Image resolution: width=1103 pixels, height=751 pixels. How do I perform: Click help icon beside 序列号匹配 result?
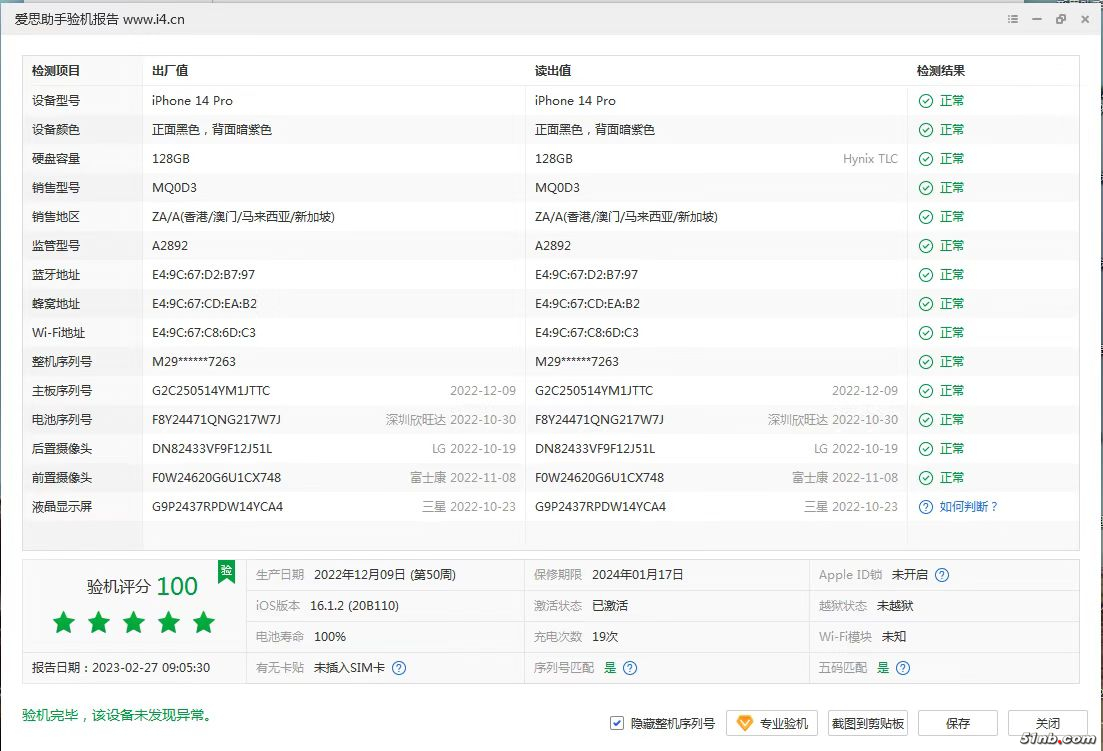point(630,668)
